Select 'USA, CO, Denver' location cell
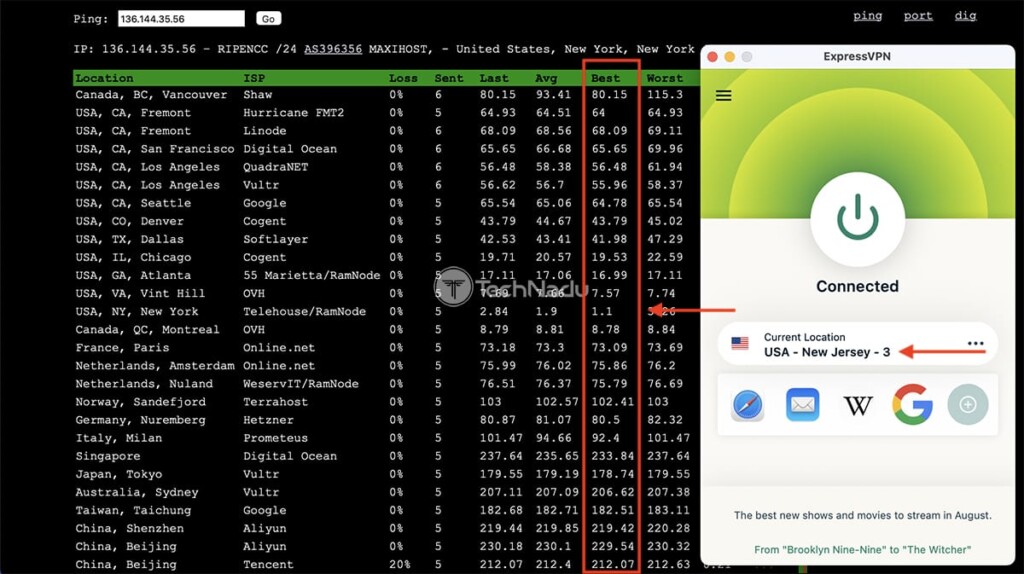The width and height of the screenshot is (1024, 574). 129,221
